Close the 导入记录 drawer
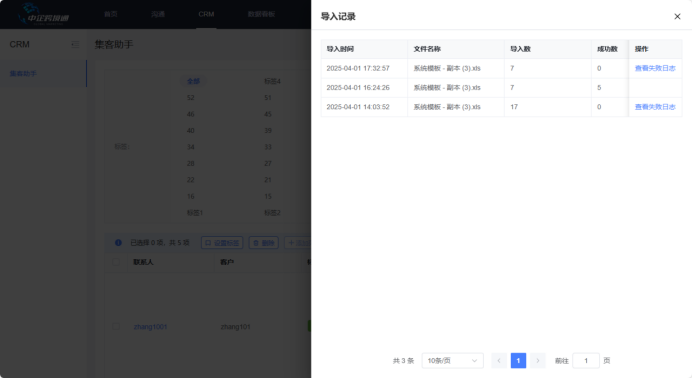Screen dimensions: 693x378 point(677,16)
